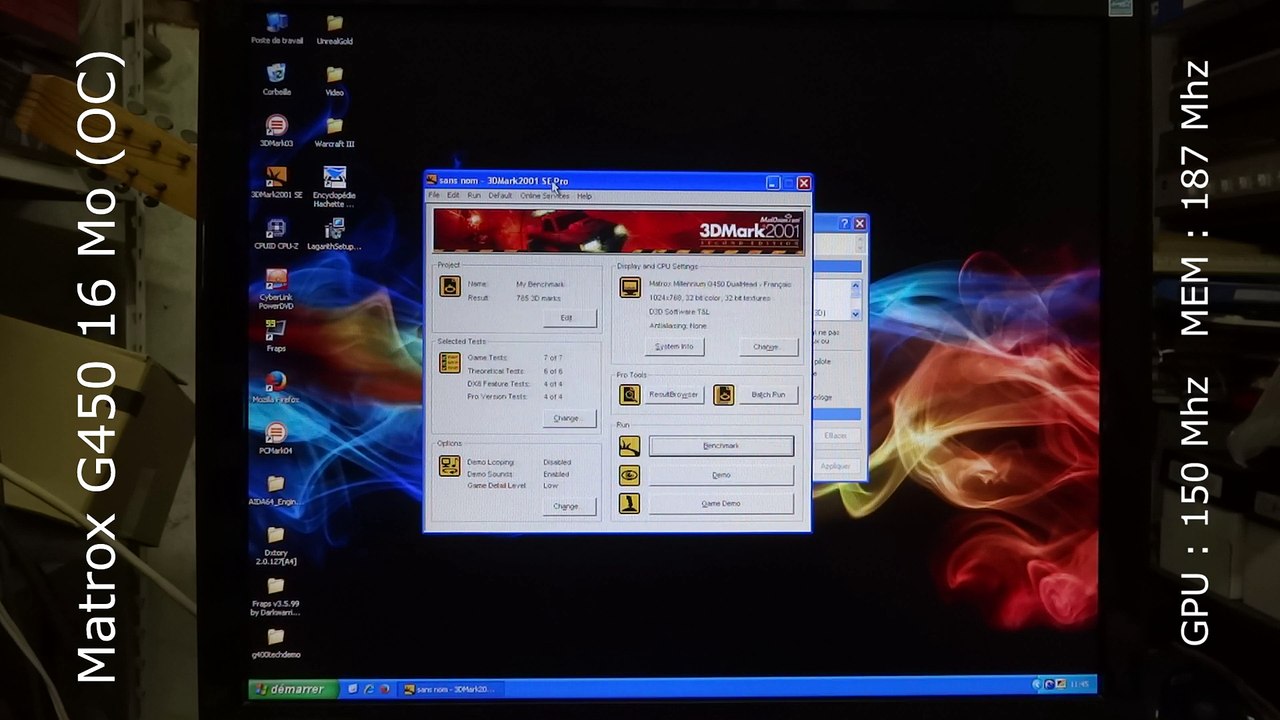The width and height of the screenshot is (1280, 720).
Task: Click scrollbar down arrow in background dialog list
Action: [855, 314]
